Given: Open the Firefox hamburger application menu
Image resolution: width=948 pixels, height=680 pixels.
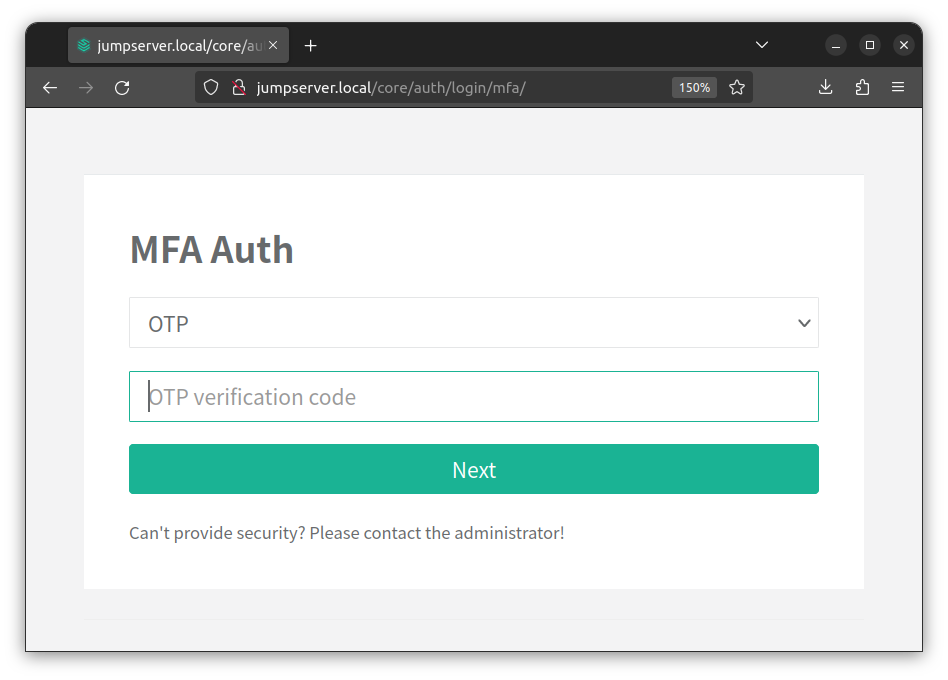Looking at the screenshot, I should (x=898, y=88).
